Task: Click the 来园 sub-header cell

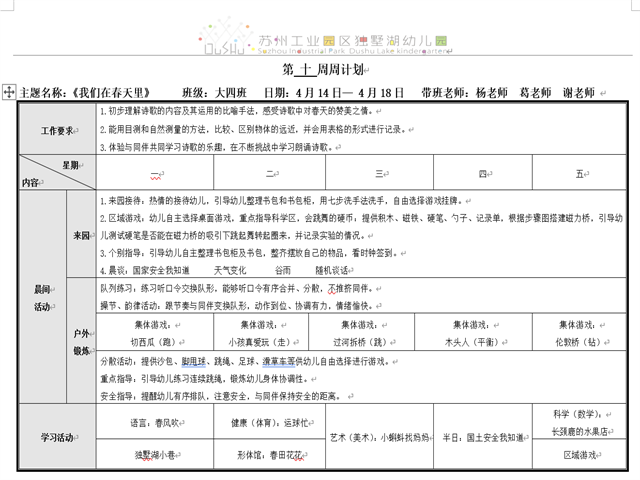Action: 81,235
